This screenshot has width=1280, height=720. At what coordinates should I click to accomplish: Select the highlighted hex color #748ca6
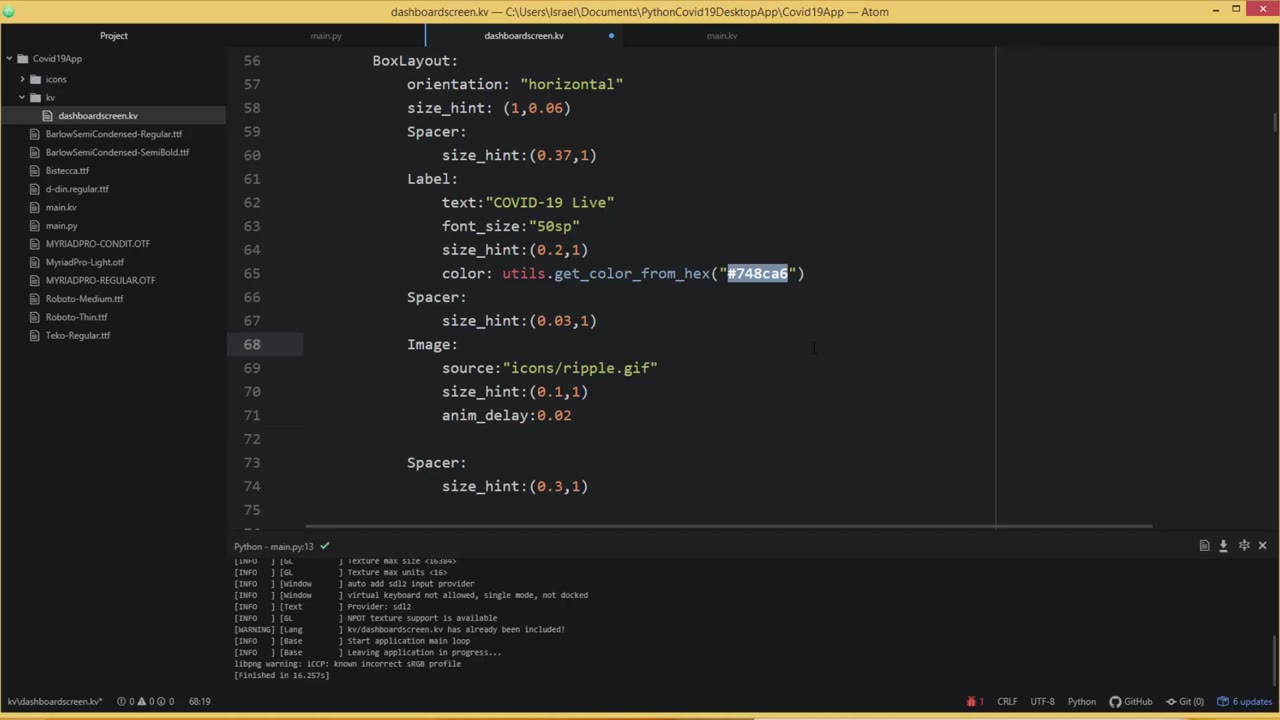pos(757,273)
